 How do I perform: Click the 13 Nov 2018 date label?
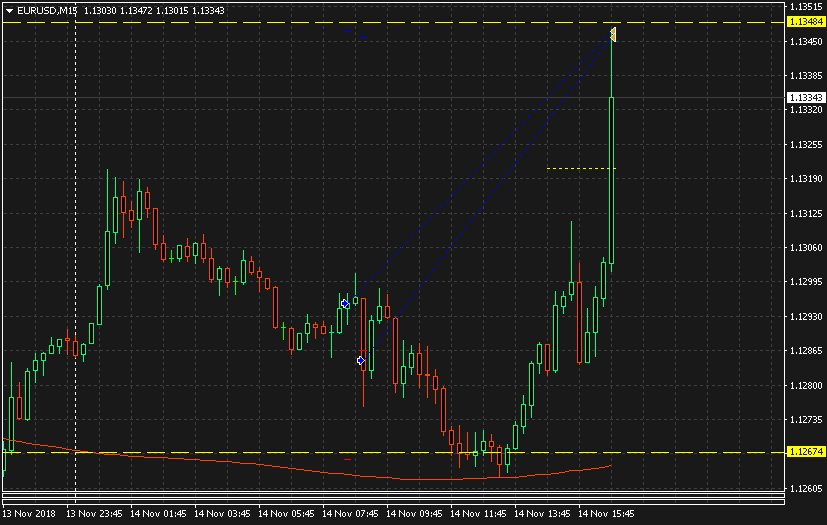29,513
